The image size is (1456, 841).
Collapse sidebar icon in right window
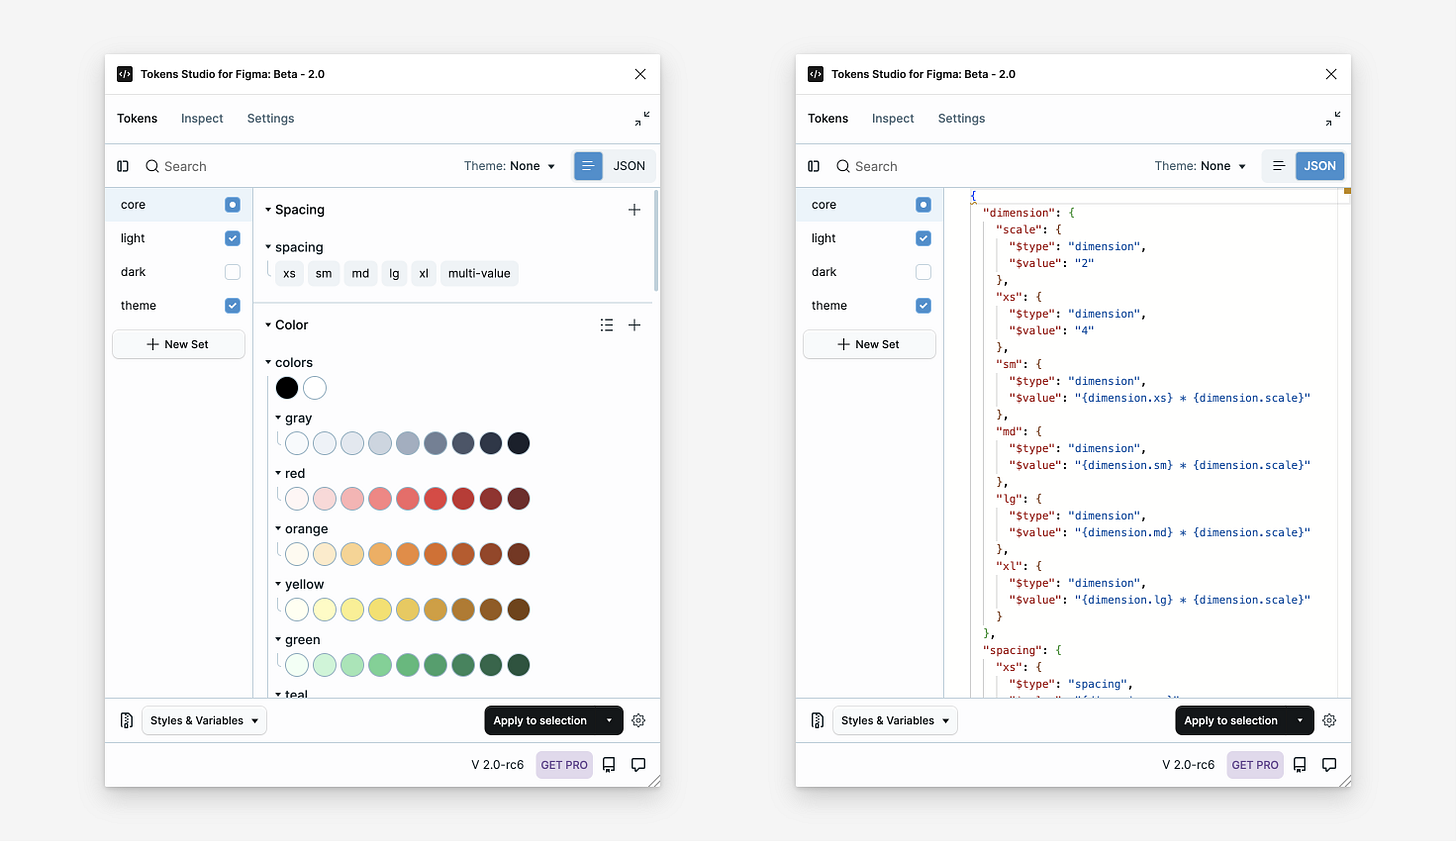click(x=814, y=166)
